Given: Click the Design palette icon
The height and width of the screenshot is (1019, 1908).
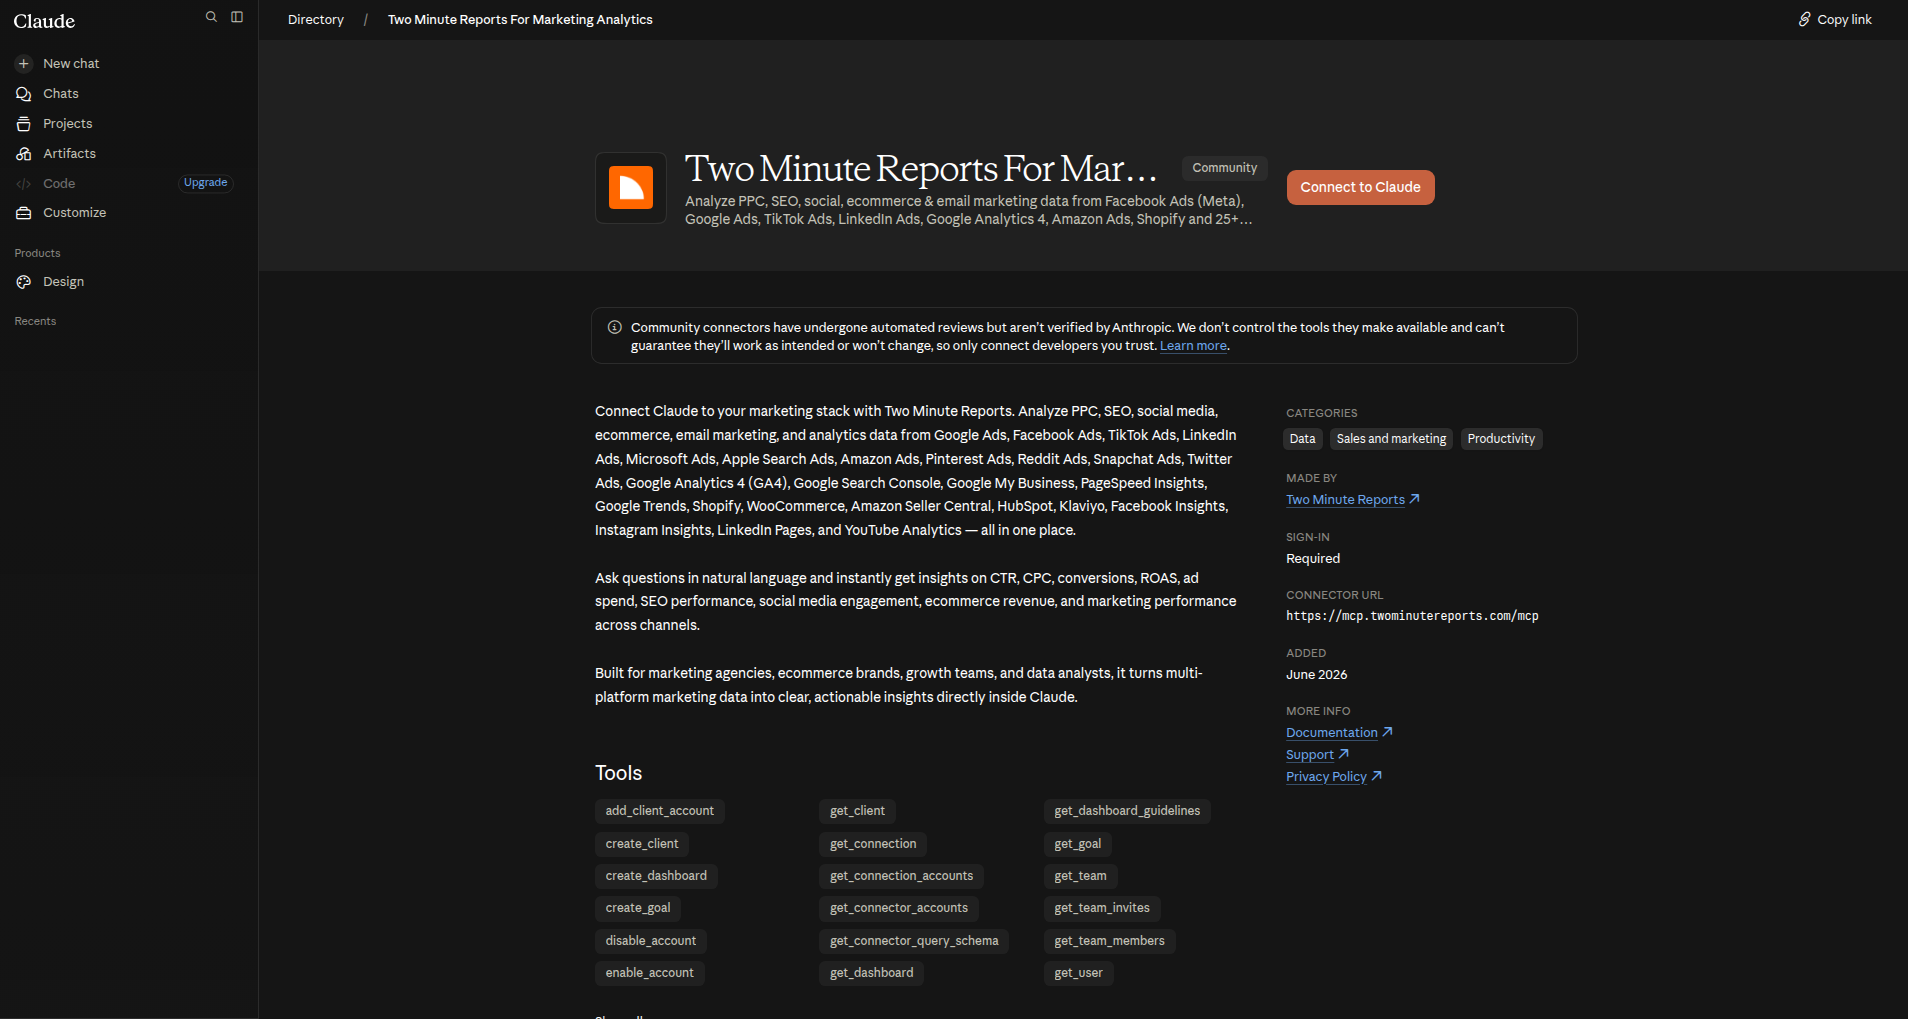Looking at the screenshot, I should click(x=24, y=282).
